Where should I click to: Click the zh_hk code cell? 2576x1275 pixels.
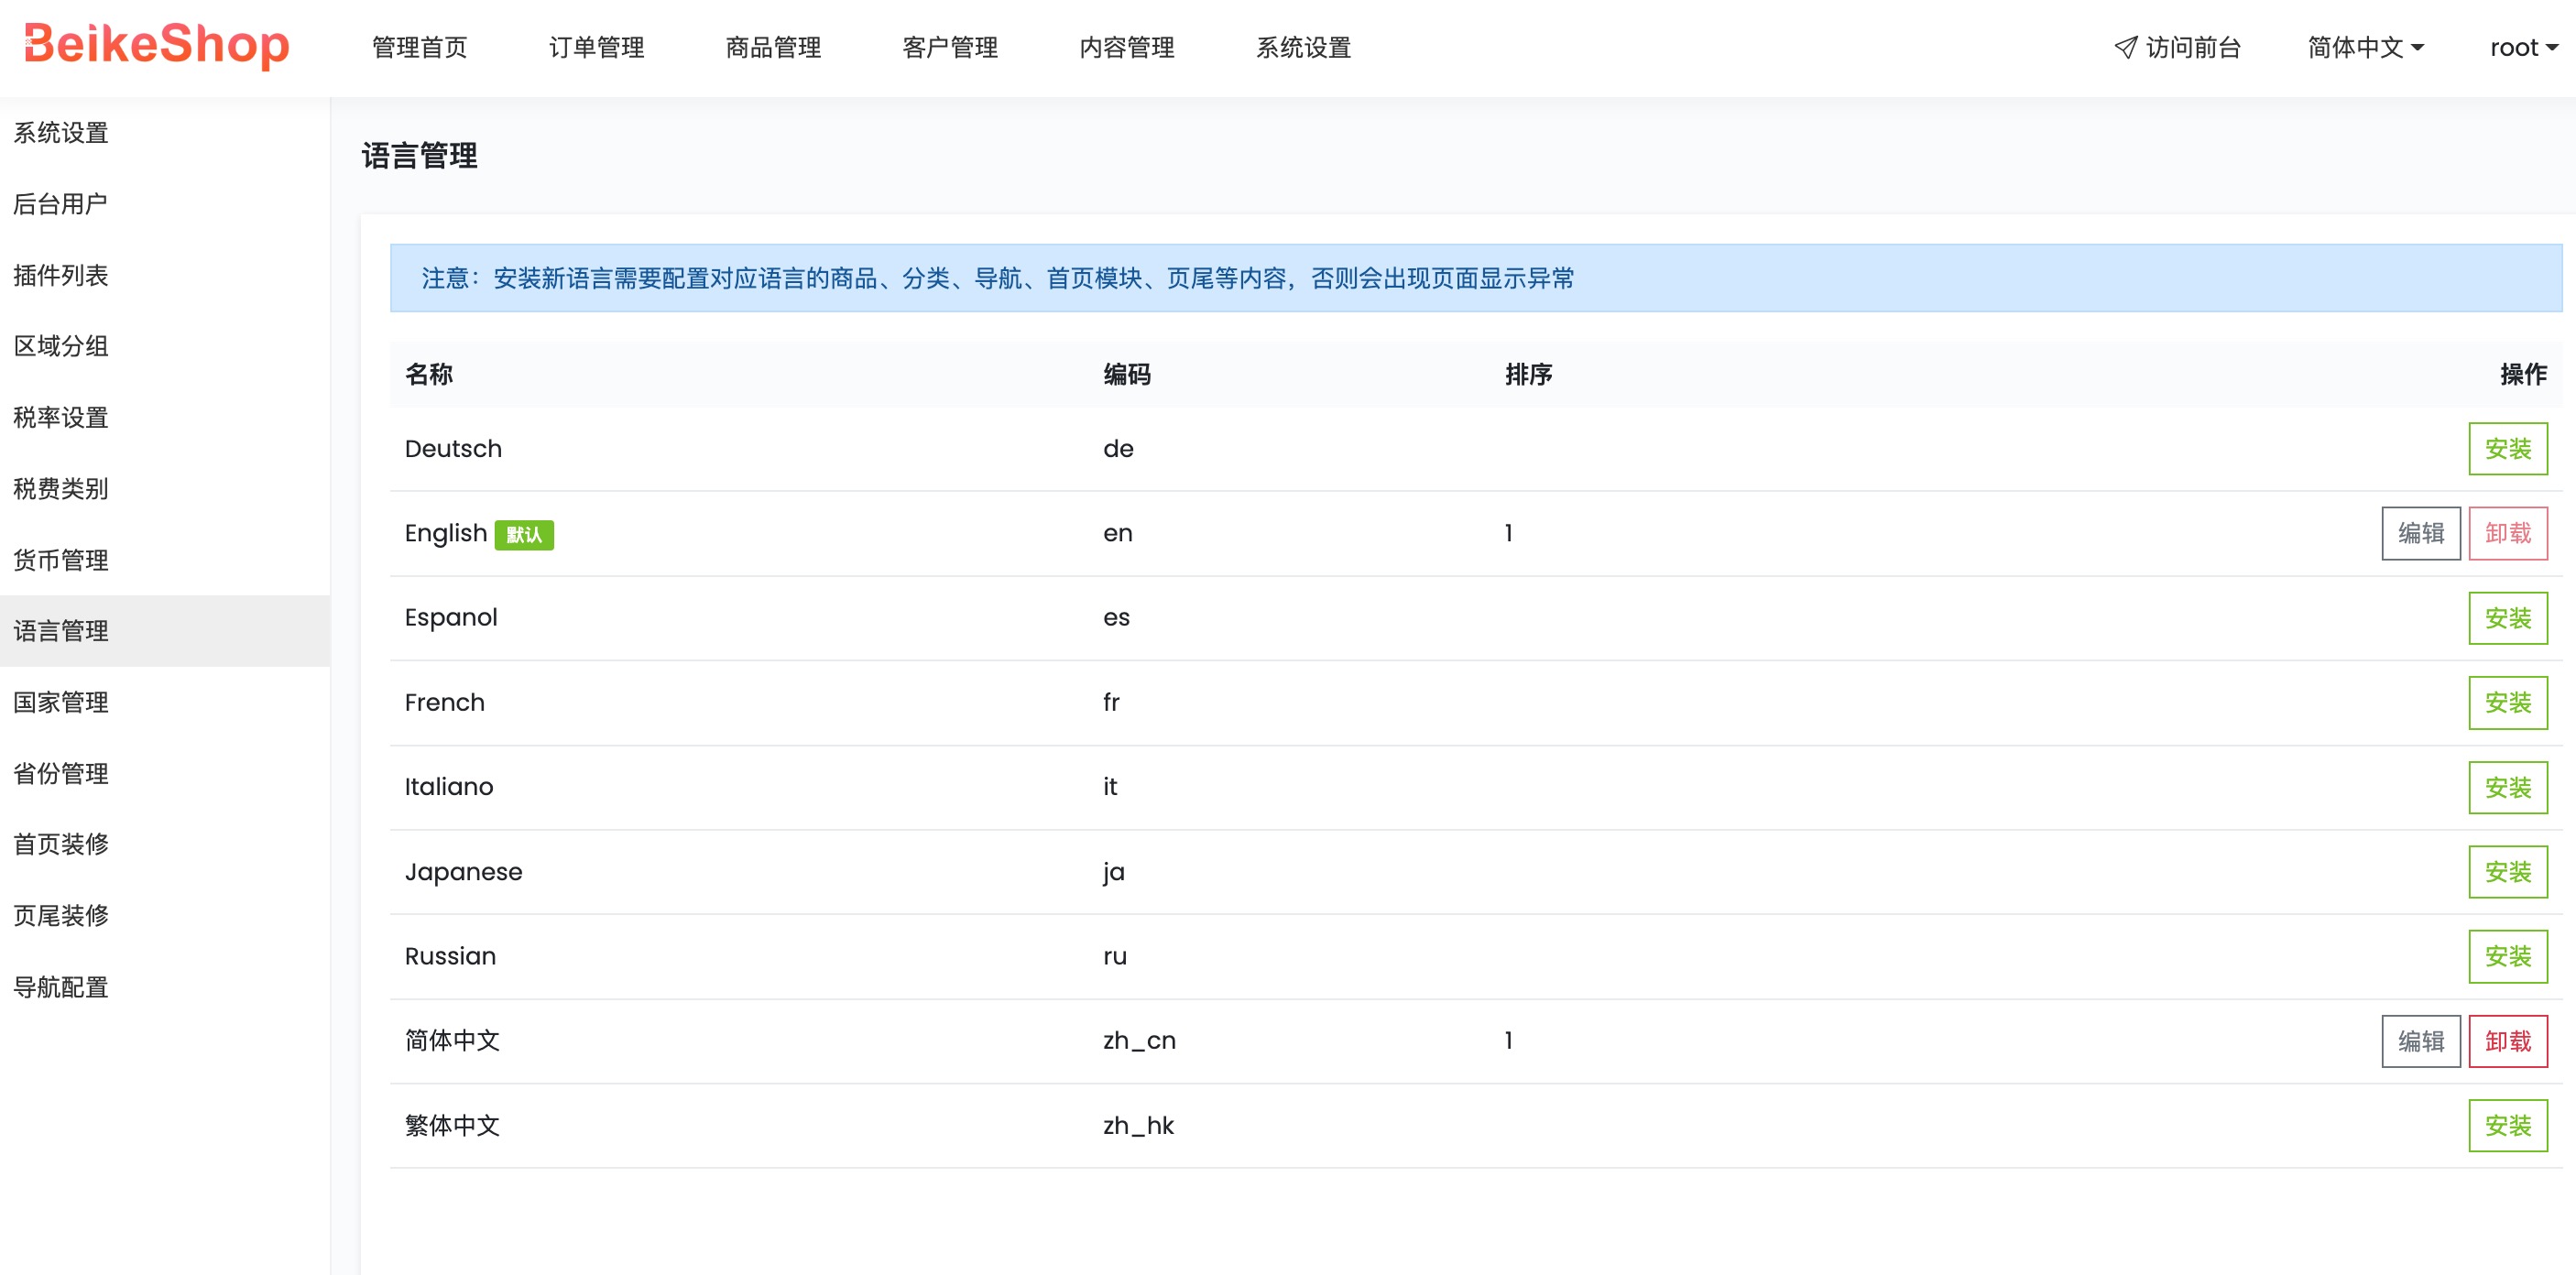coord(1138,1125)
